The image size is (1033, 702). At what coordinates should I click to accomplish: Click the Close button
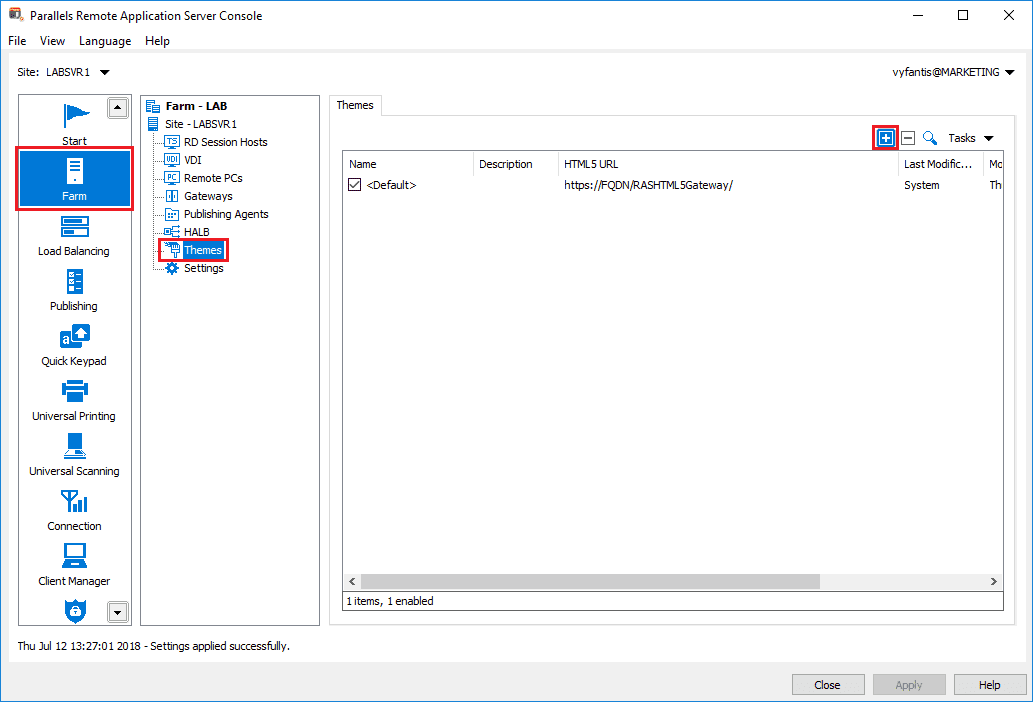[x=827, y=685]
